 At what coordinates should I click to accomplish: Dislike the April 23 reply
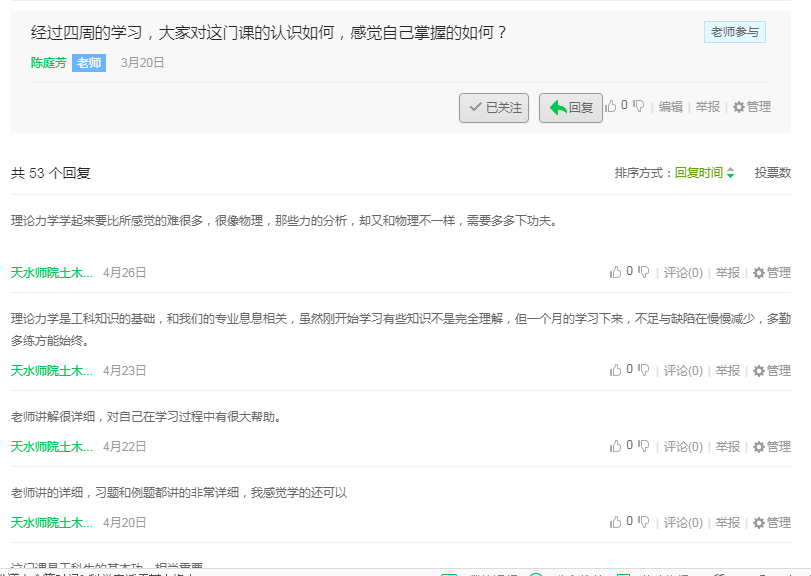coord(643,370)
